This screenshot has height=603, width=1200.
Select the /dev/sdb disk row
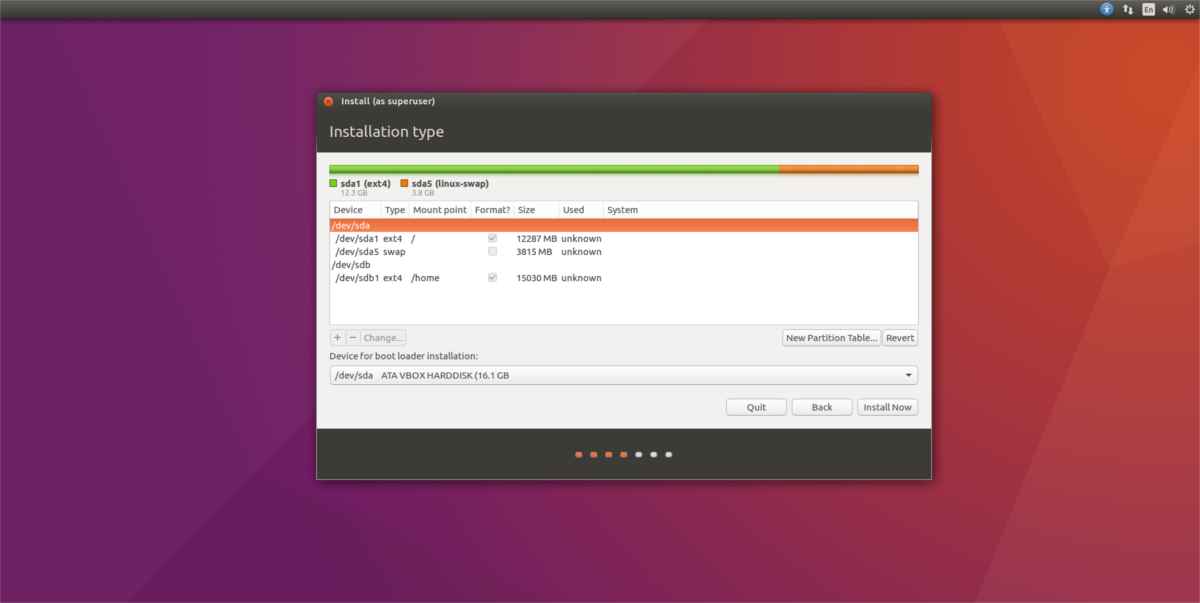(624, 265)
